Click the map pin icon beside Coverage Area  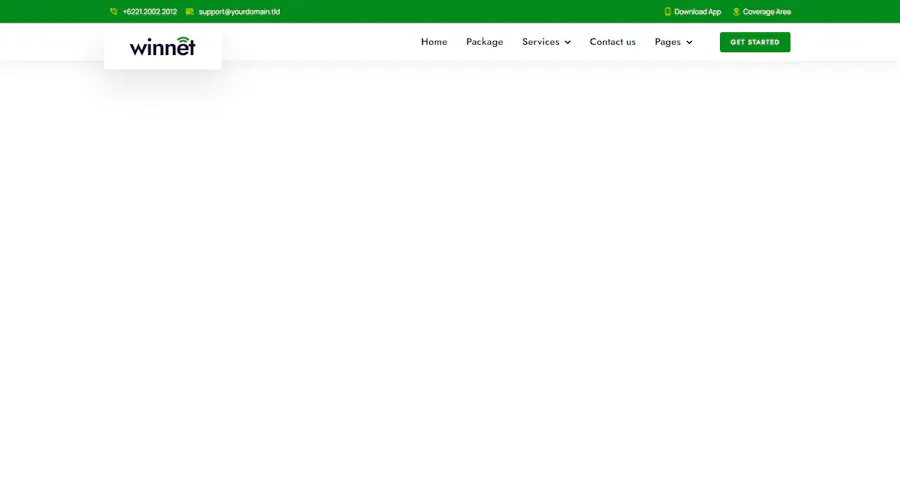(x=736, y=11)
